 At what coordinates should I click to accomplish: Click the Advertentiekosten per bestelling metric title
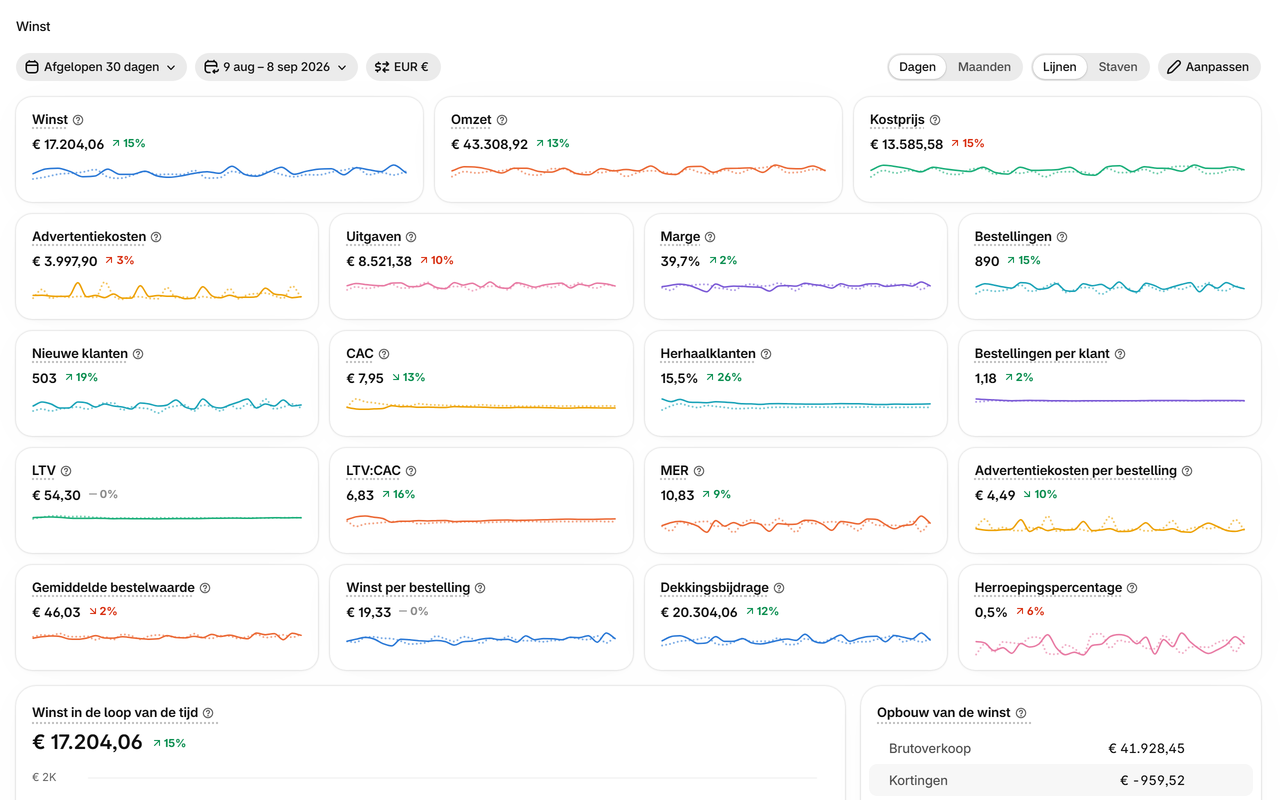(x=1076, y=471)
